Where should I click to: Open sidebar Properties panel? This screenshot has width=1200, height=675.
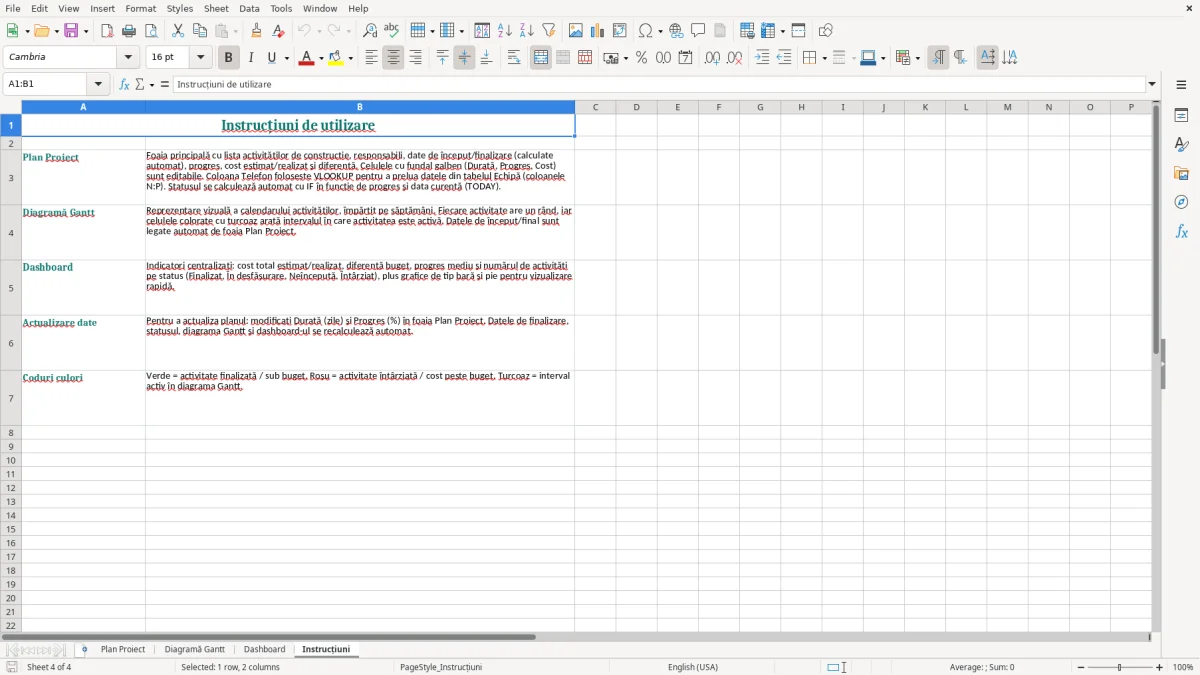1181,115
